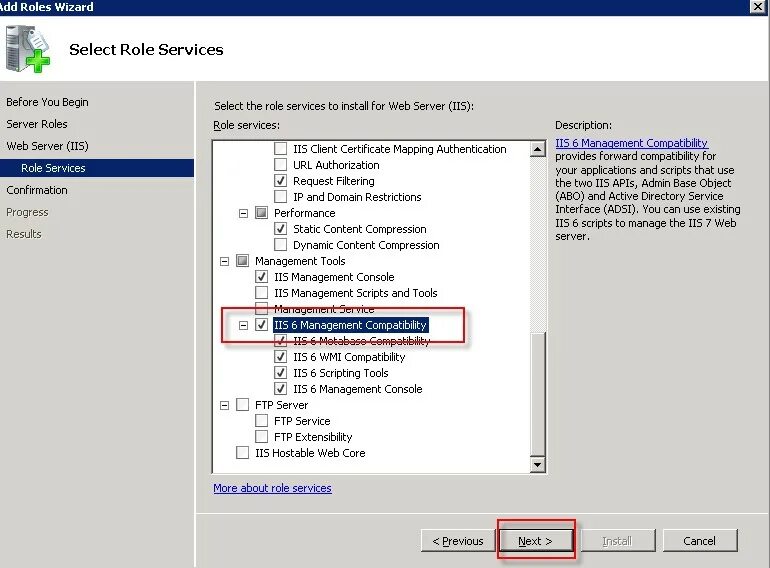This screenshot has width=770, height=568.
Task: Toggle the FTP Service checkbox
Action: (261, 421)
